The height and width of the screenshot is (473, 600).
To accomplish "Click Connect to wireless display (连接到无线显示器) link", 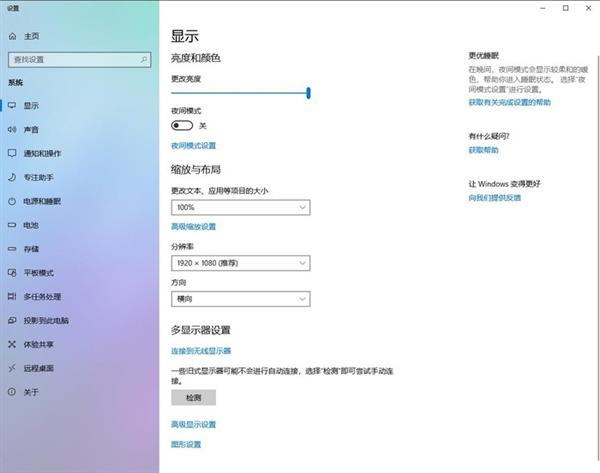I will [201, 351].
